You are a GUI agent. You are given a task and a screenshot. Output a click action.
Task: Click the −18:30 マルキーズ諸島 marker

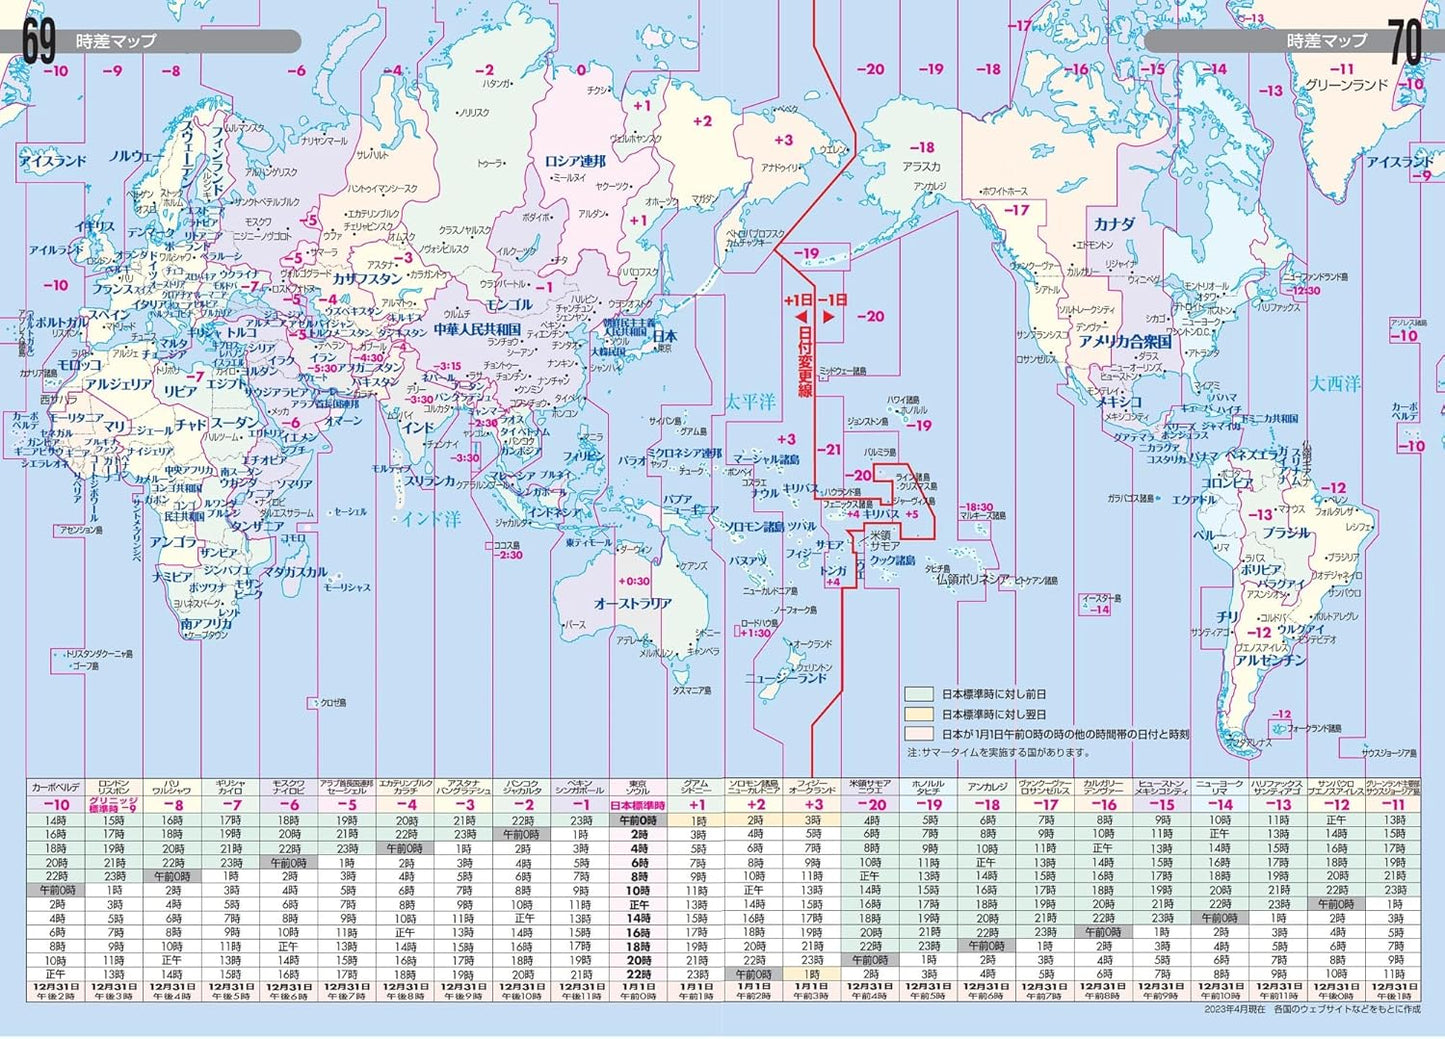[x=977, y=511]
